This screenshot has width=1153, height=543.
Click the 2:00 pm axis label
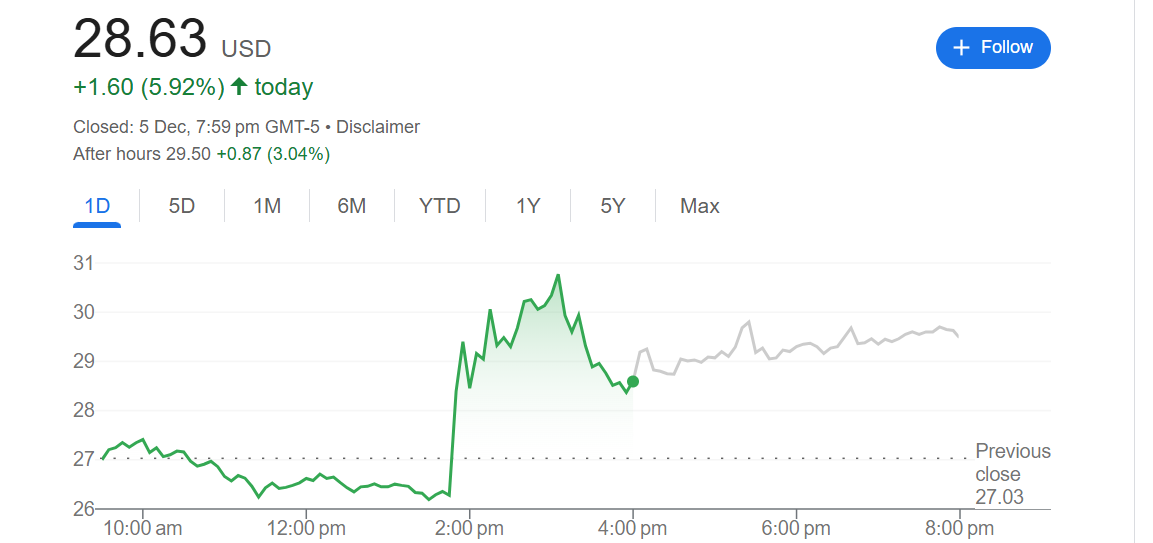click(x=469, y=527)
